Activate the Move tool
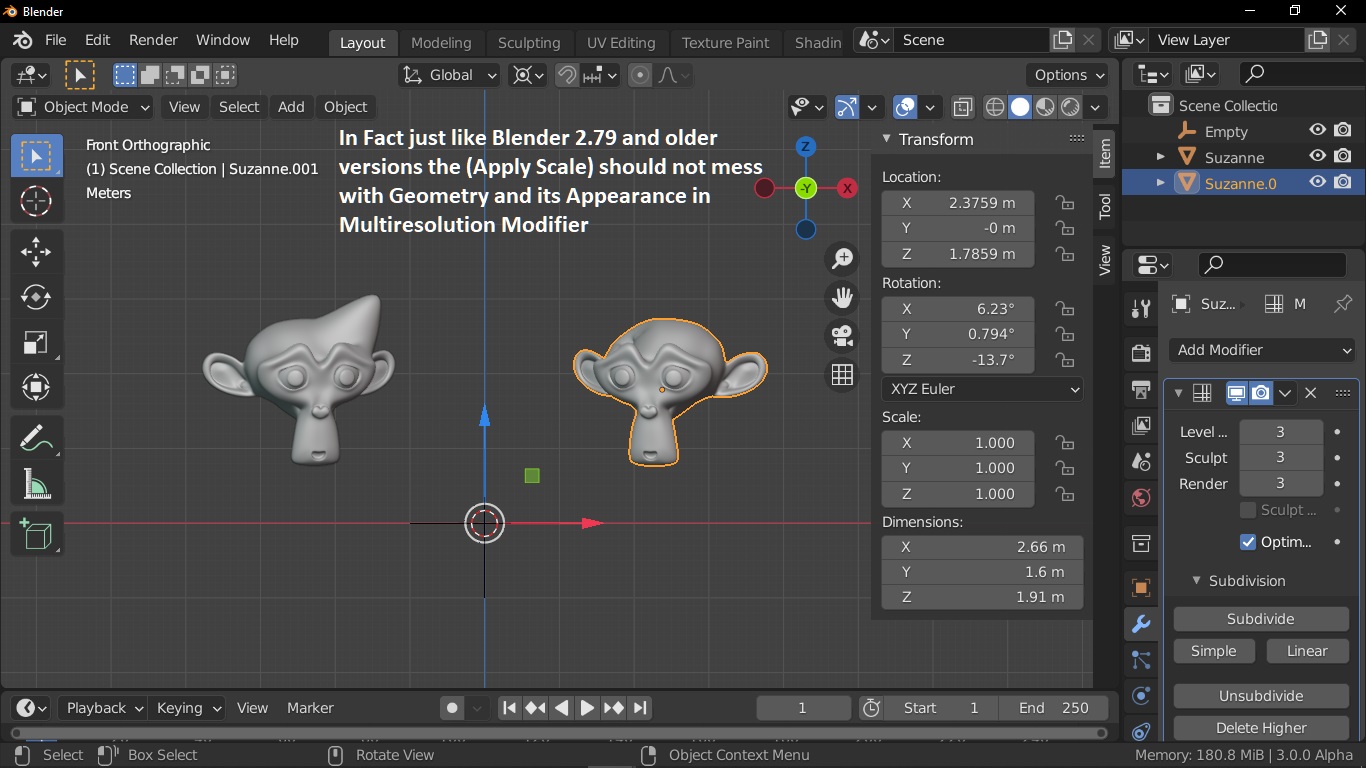 pyautogui.click(x=36, y=252)
